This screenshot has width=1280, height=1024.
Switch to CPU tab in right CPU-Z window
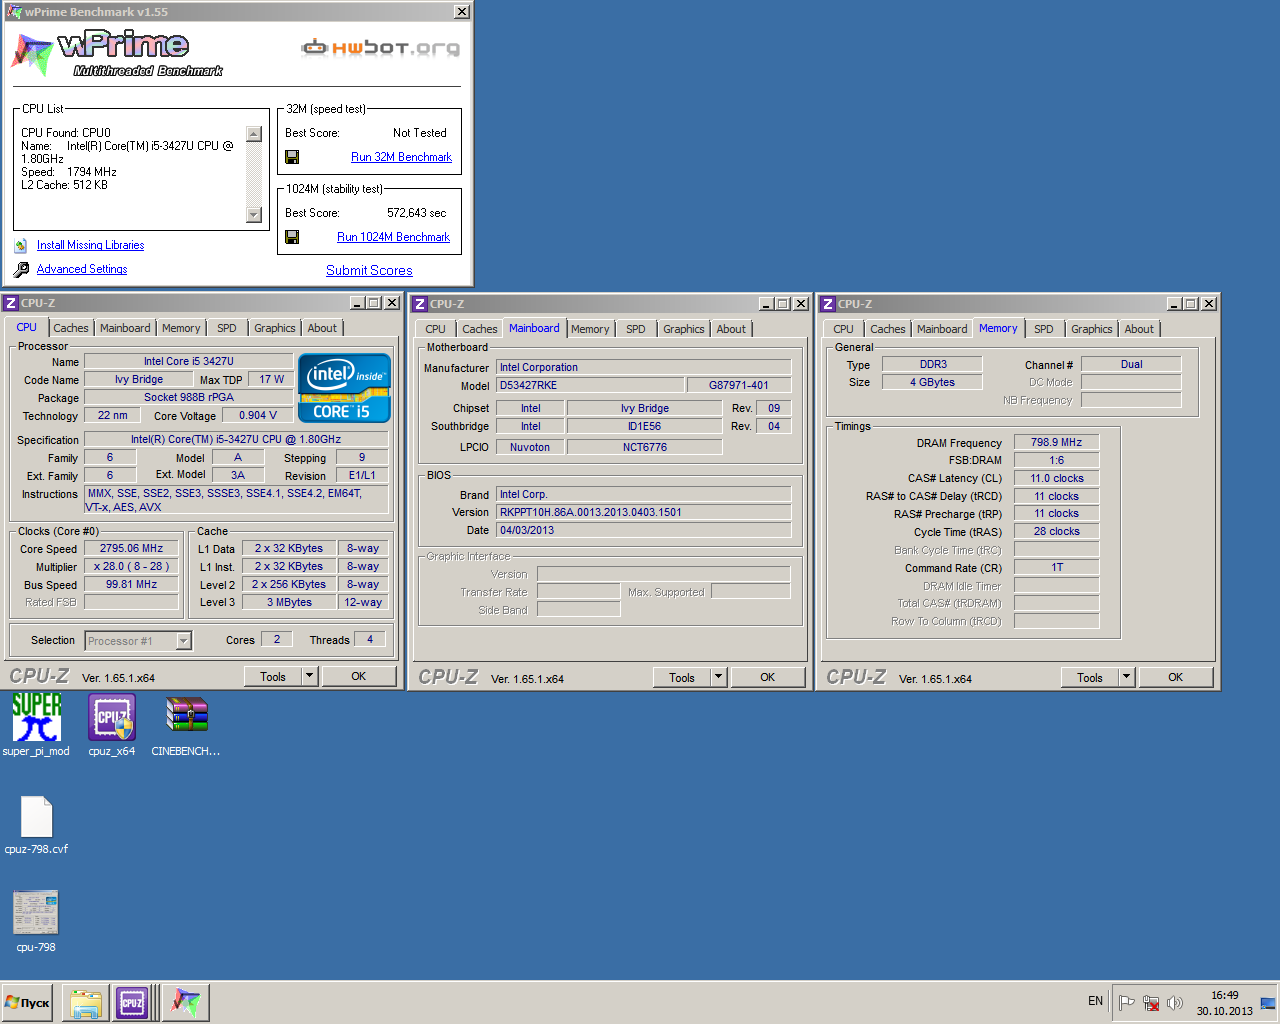(844, 329)
